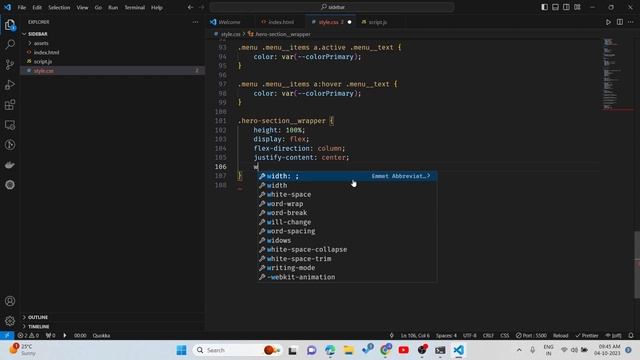The height and width of the screenshot is (360, 640).
Task: Choose 'white-space' from suggestions
Action: coord(347,194)
